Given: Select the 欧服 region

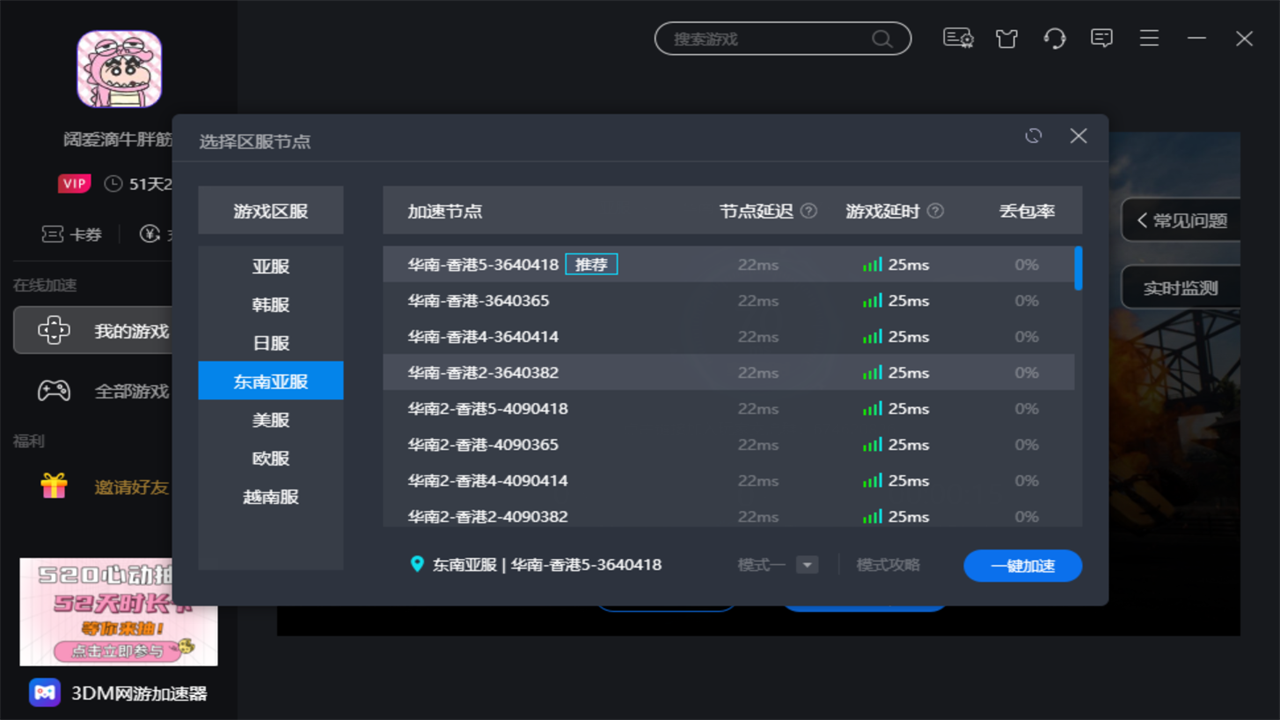Looking at the screenshot, I should 271,458.
